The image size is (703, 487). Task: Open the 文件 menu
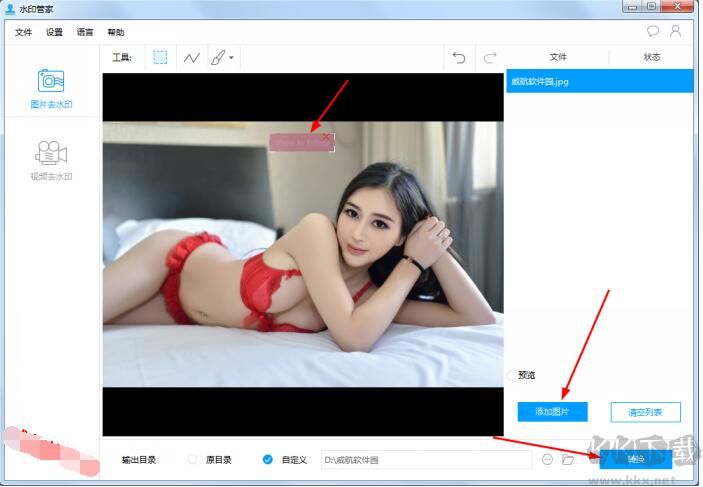[23, 32]
